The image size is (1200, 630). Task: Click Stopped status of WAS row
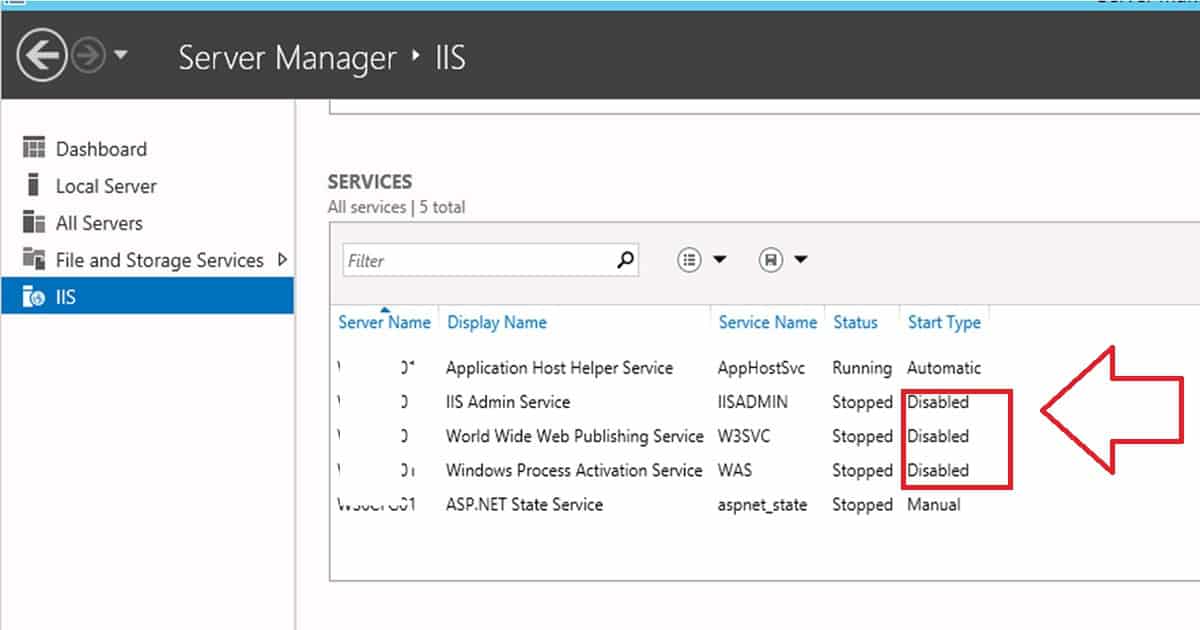pos(862,470)
